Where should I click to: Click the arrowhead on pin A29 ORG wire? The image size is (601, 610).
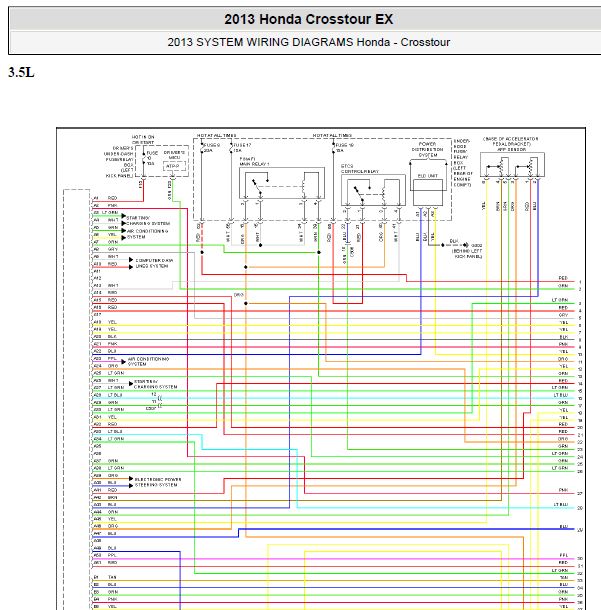pyautogui.click(x=131, y=479)
